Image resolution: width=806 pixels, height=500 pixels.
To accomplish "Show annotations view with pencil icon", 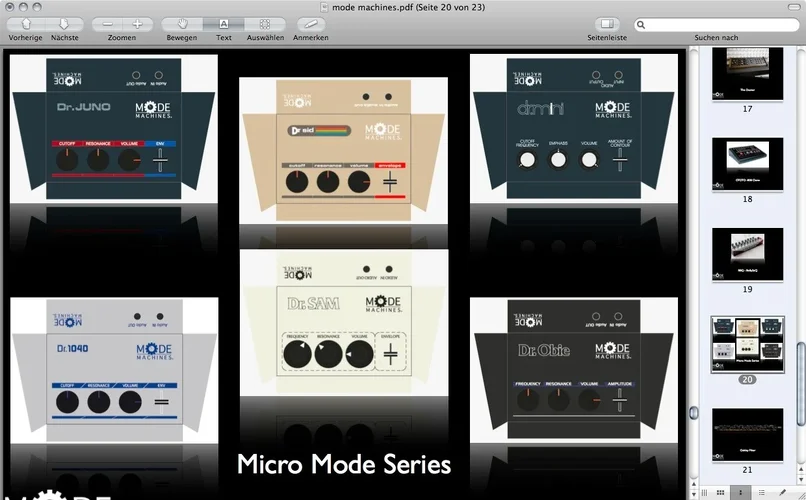I will pyautogui.click(x=782, y=493).
